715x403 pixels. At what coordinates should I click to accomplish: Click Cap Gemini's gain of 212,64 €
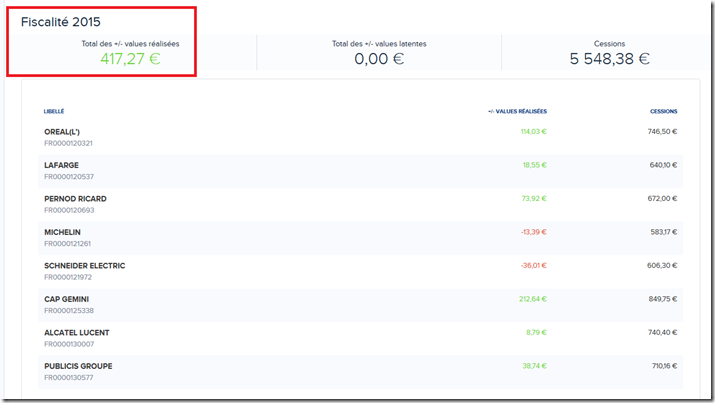point(533,299)
